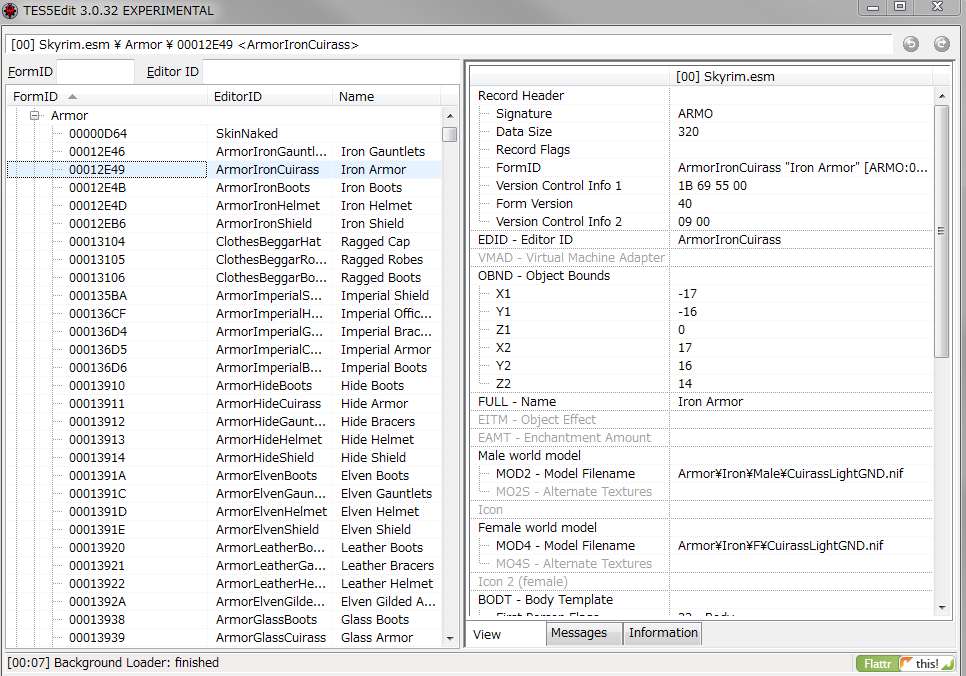Click the TES5Edit app icon in title bar
Screen dimensions: 966x676
click(x=10, y=10)
